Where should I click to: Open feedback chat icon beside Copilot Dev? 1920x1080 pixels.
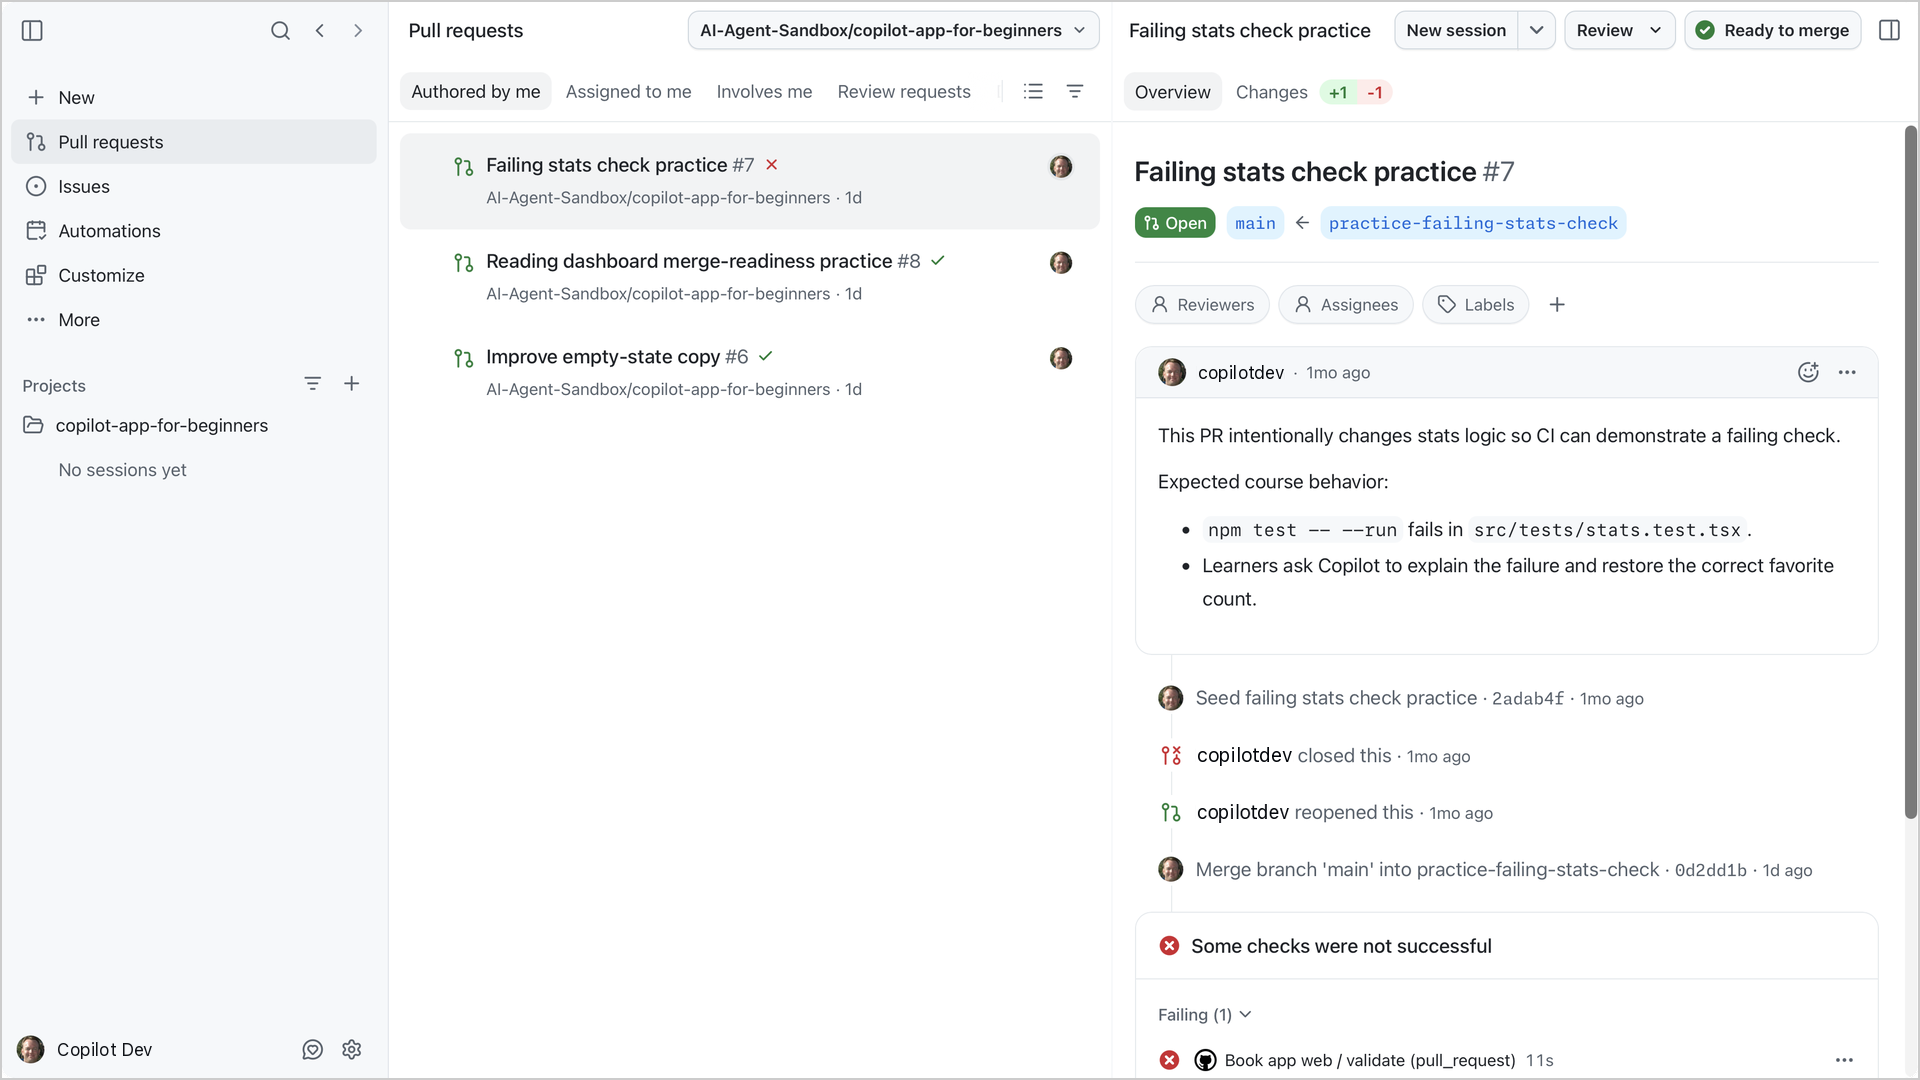pos(313,1049)
